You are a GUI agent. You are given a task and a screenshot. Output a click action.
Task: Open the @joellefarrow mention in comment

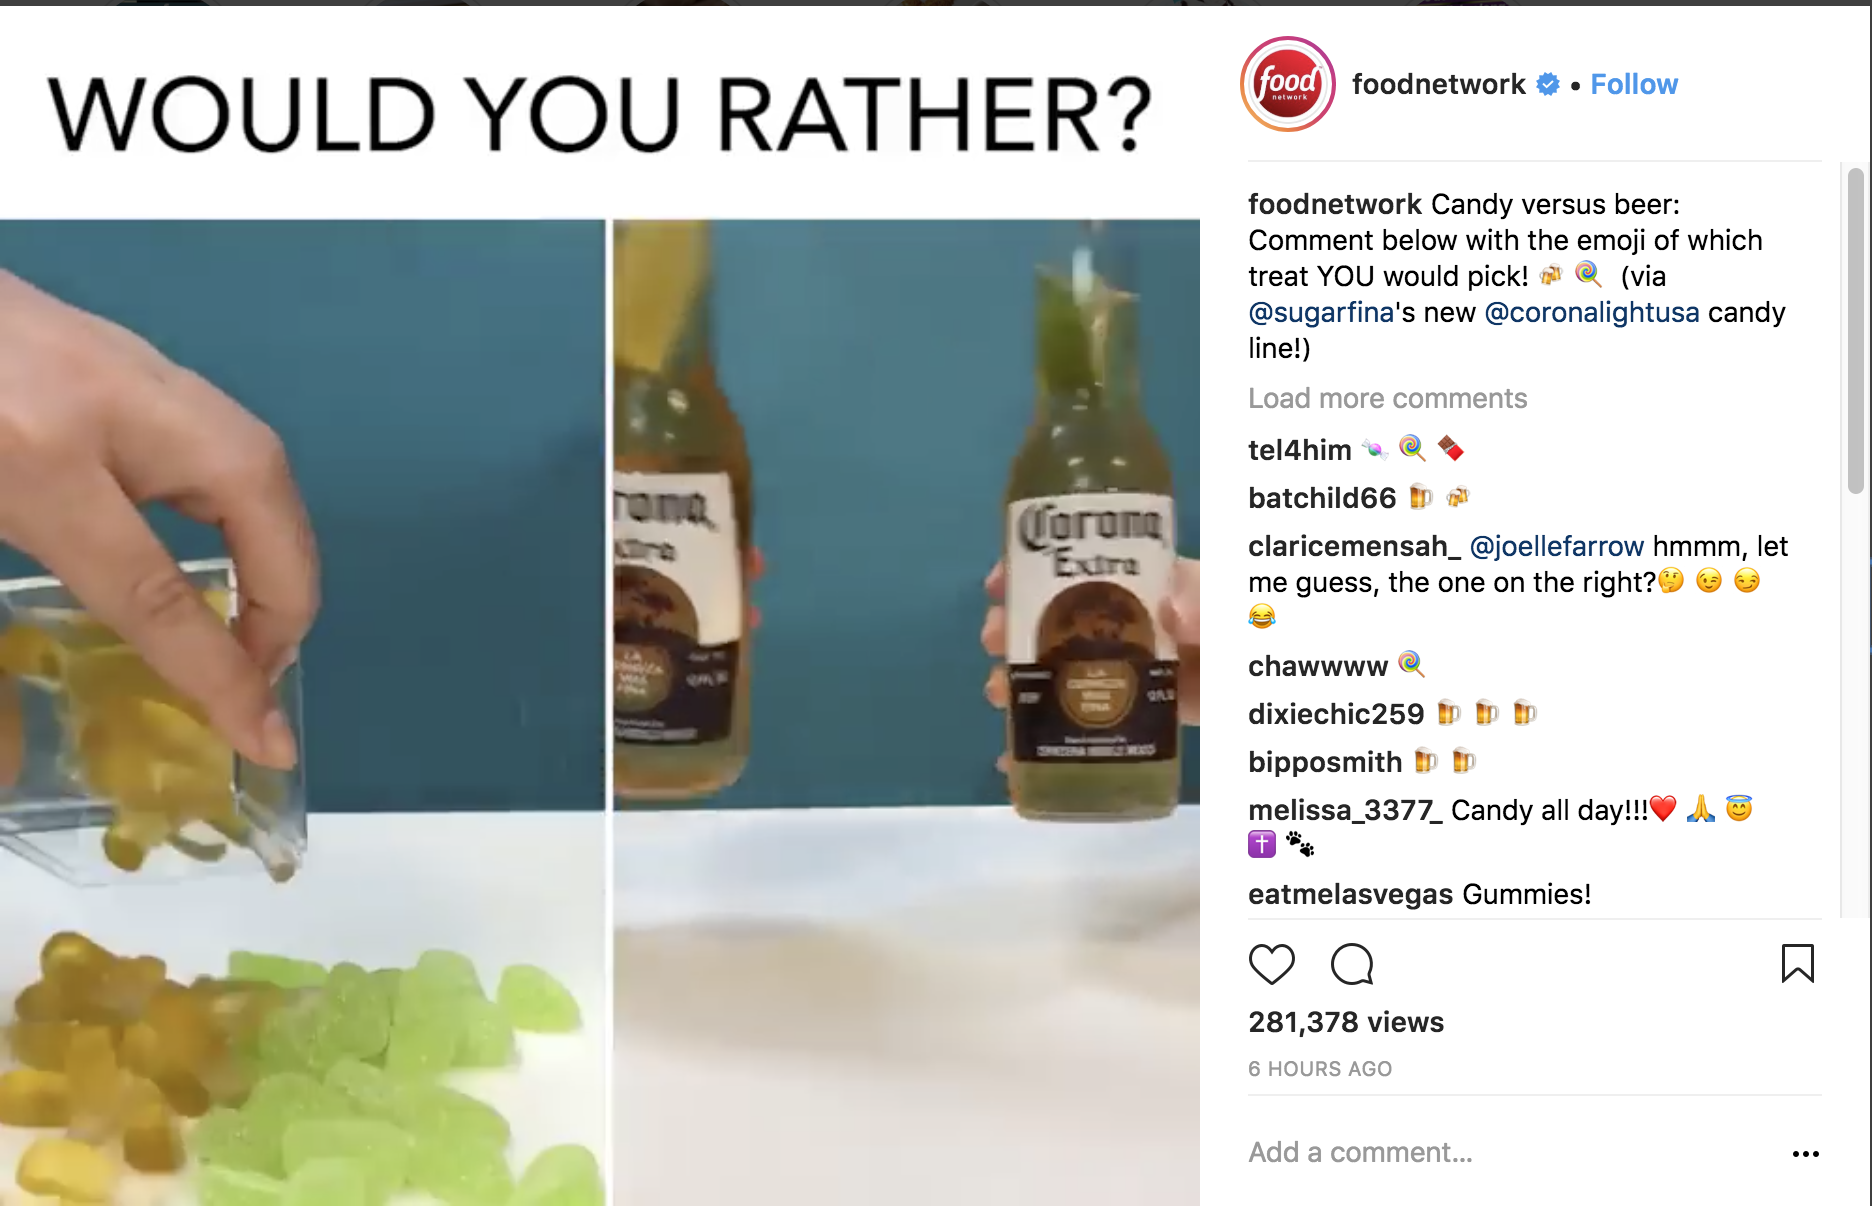tap(1557, 546)
